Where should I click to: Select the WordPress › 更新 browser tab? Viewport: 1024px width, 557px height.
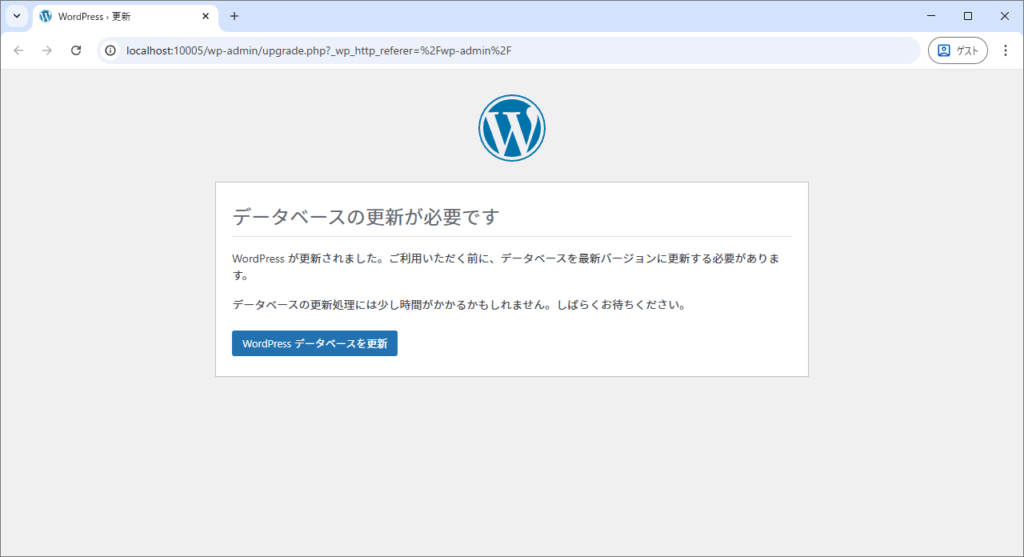pos(120,17)
